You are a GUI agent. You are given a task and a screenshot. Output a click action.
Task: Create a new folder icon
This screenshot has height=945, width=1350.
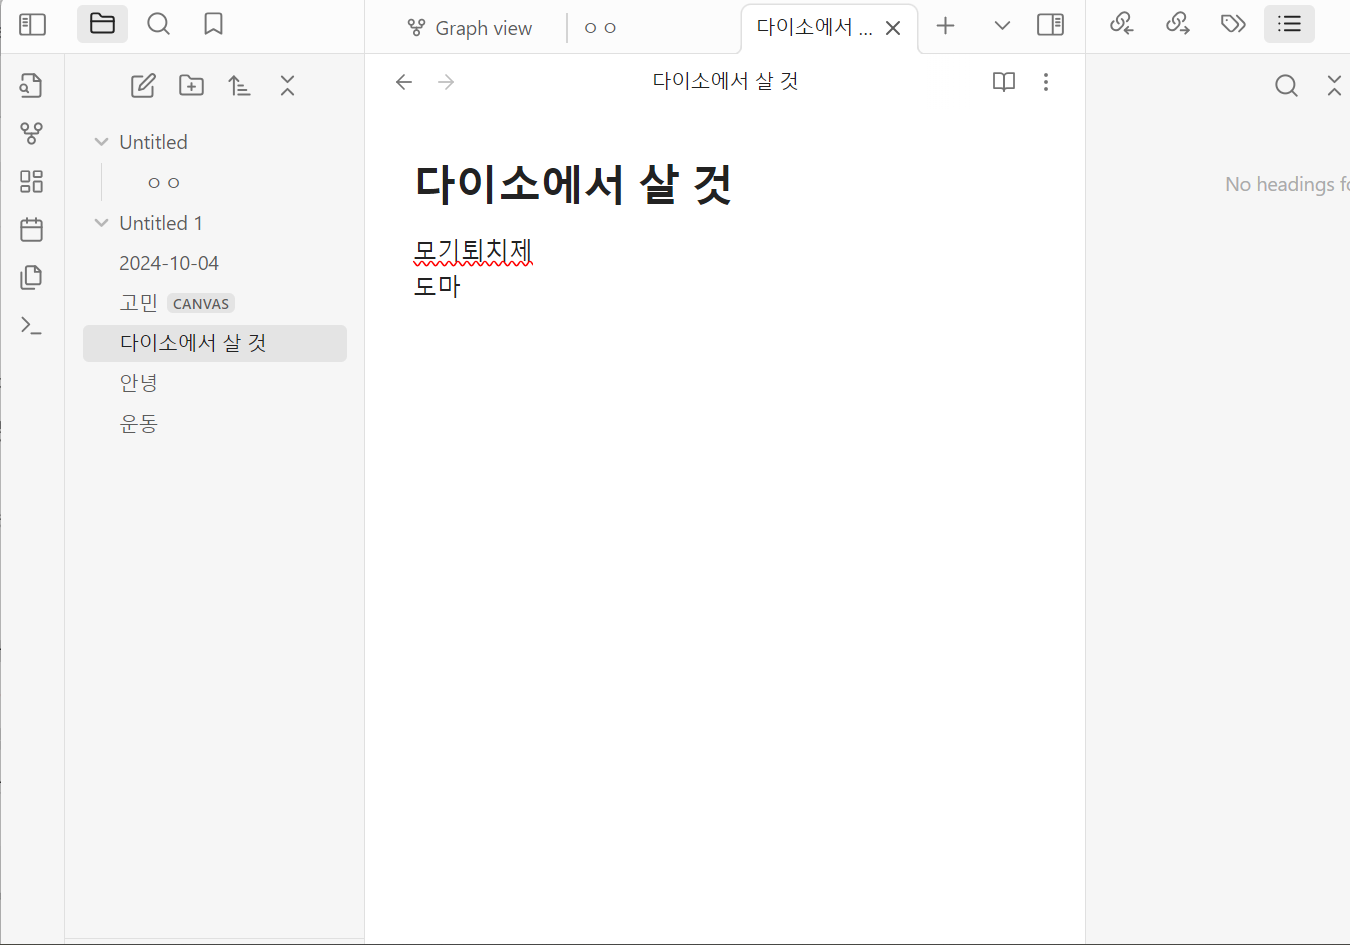pos(191,86)
